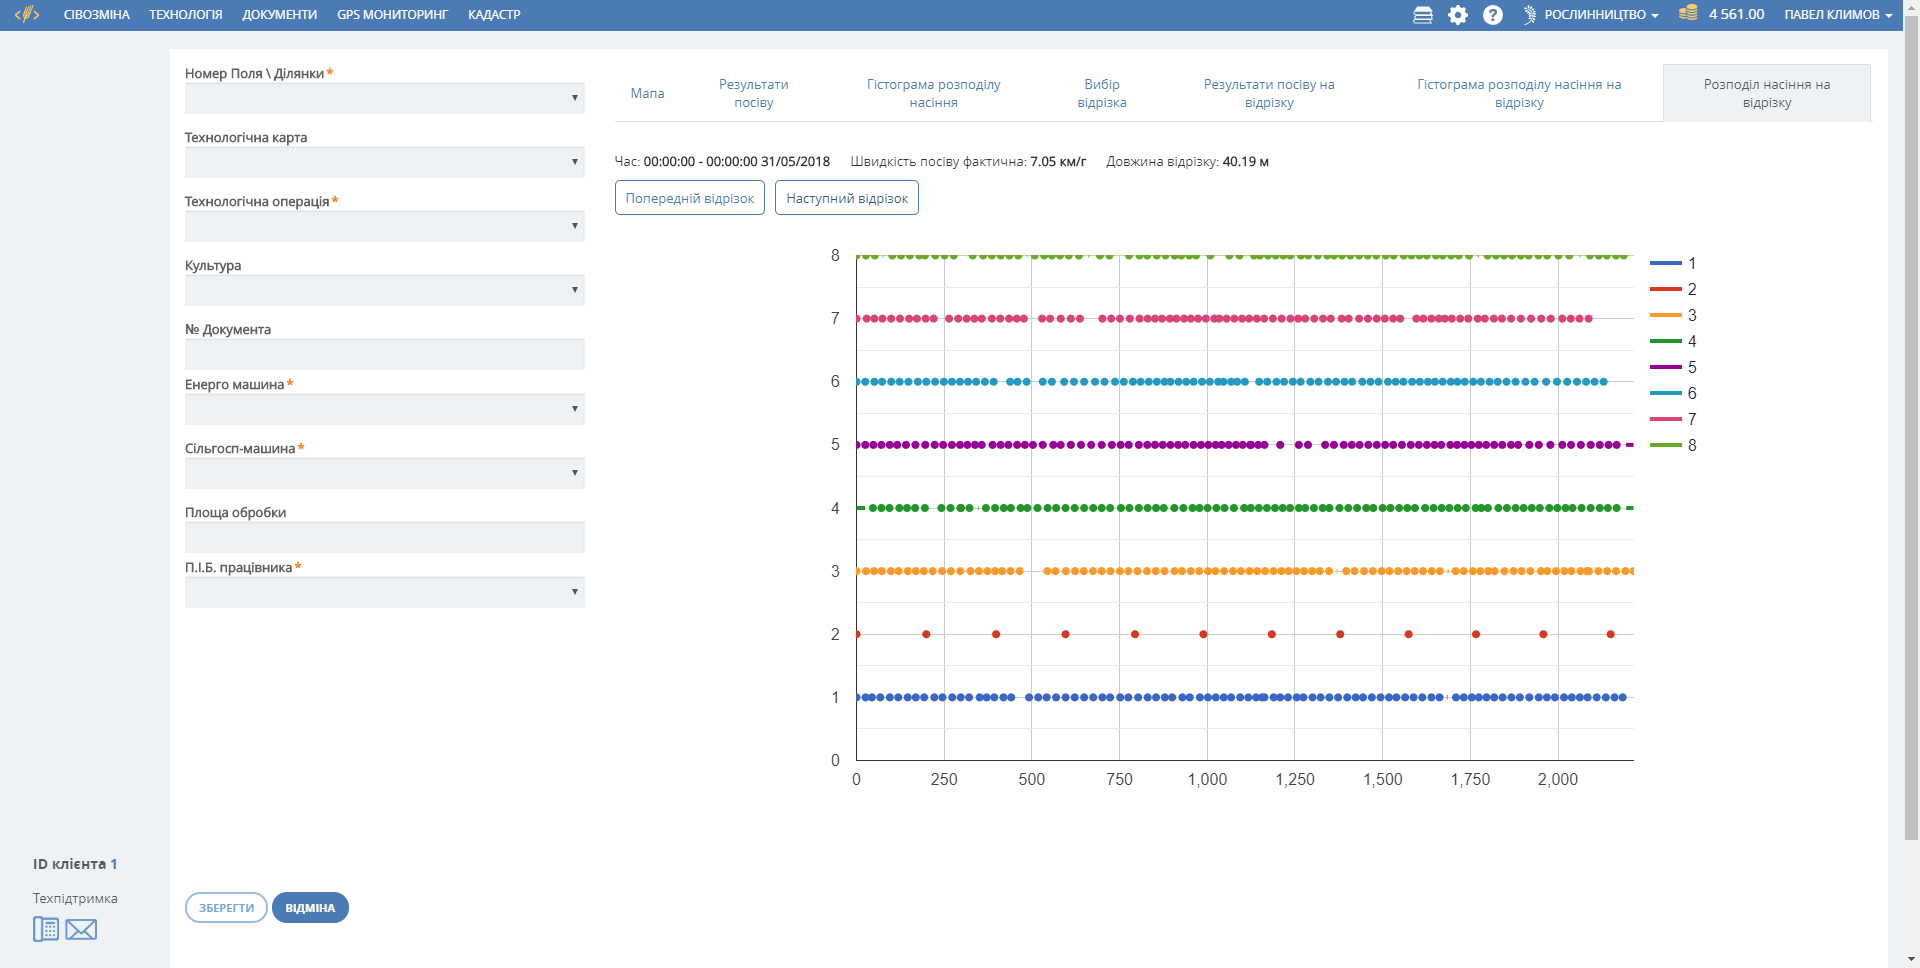Click the tech support email envelope icon
This screenshot has width=1920, height=968.
(x=81, y=930)
